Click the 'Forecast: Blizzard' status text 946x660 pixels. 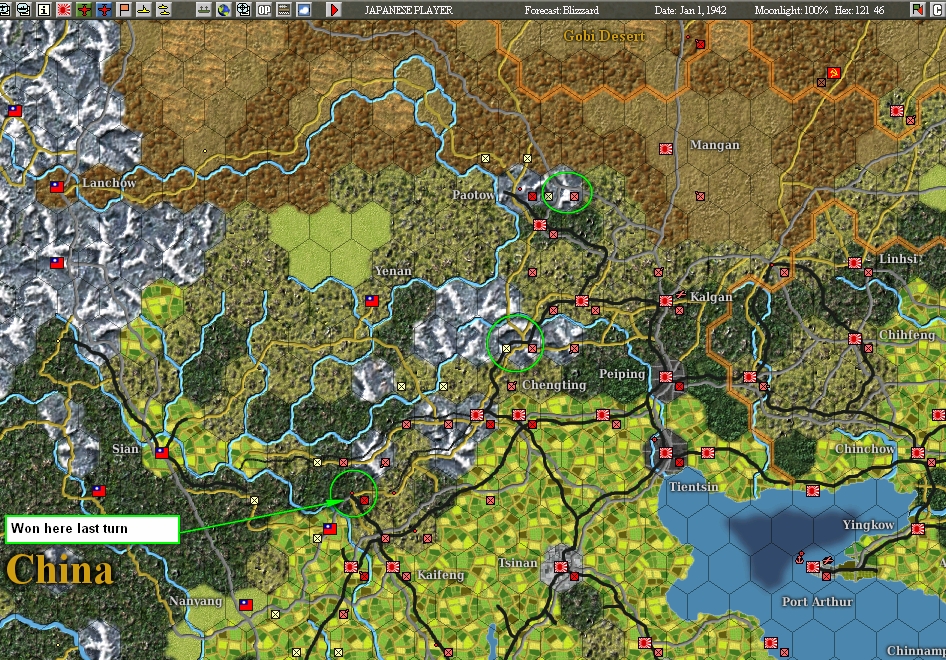[562, 10]
